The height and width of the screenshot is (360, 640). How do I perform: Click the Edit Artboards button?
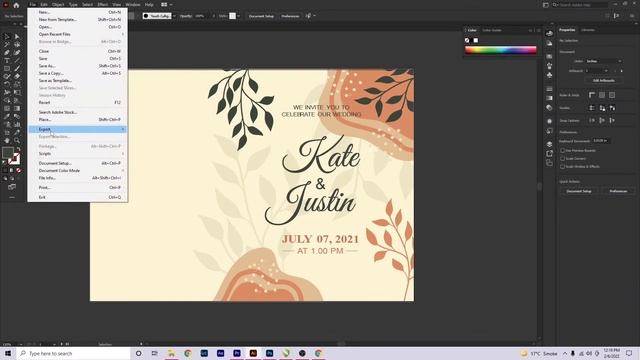(604, 80)
